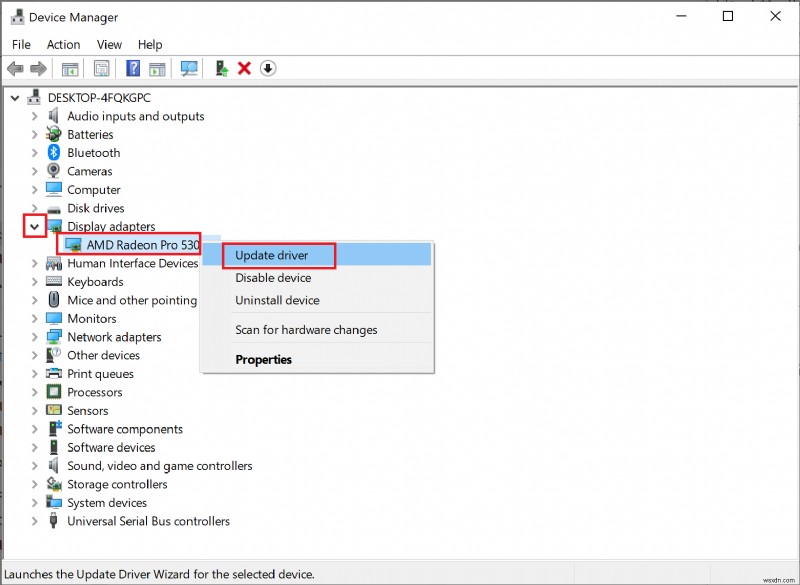Click the red X Uninstall device icon
Viewport: 800px width, 585px height.
click(x=244, y=68)
